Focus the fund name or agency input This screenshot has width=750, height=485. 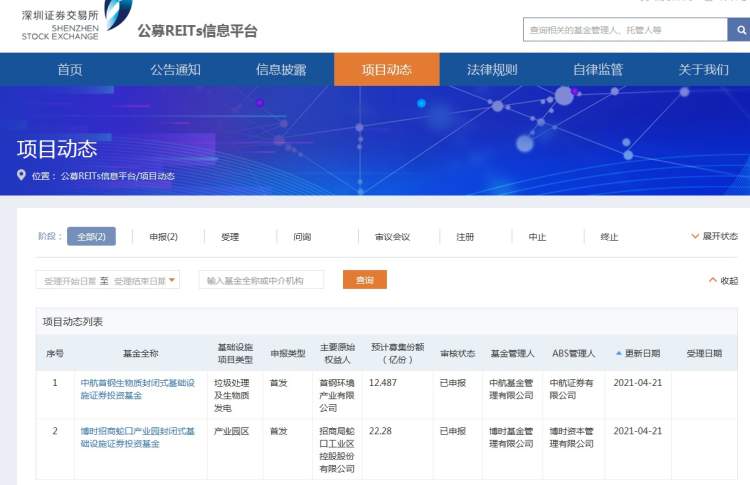(x=261, y=280)
